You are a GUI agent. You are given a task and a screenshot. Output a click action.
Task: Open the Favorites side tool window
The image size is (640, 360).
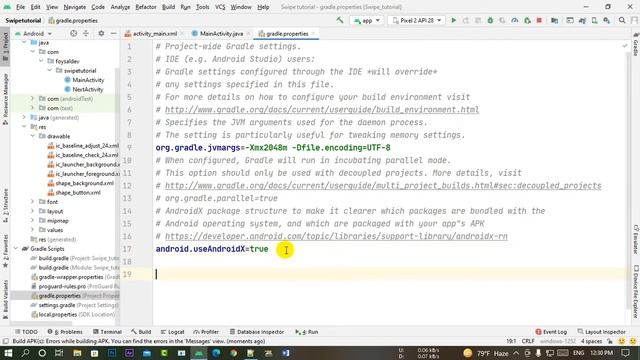coord(5,251)
